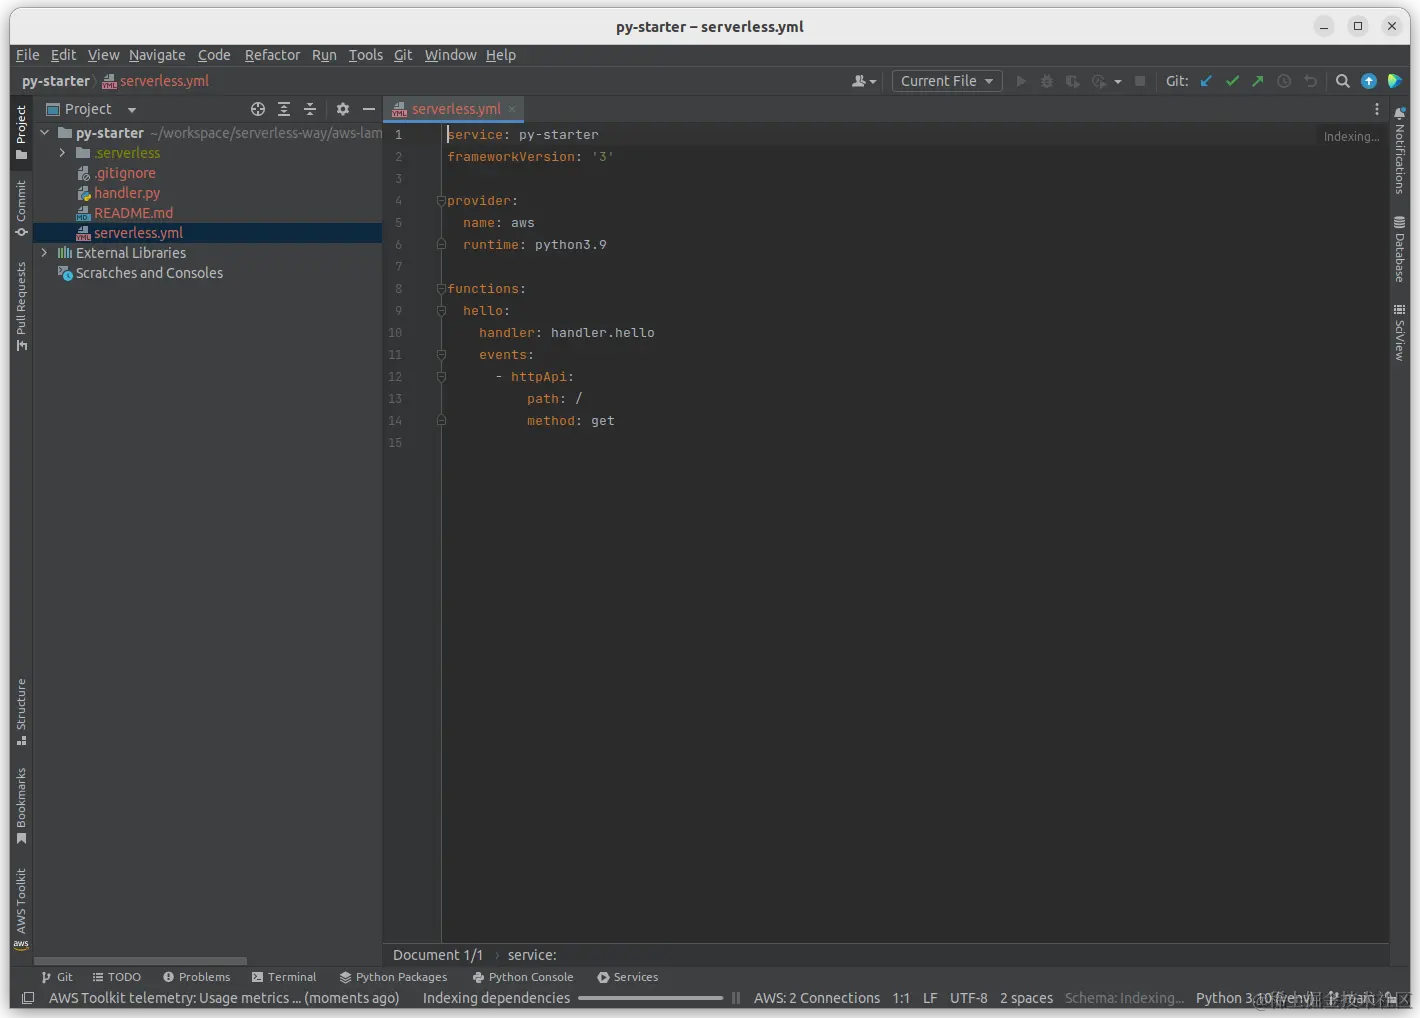Open the Python Packages tool window
This screenshot has height=1018, width=1420.
click(394, 977)
